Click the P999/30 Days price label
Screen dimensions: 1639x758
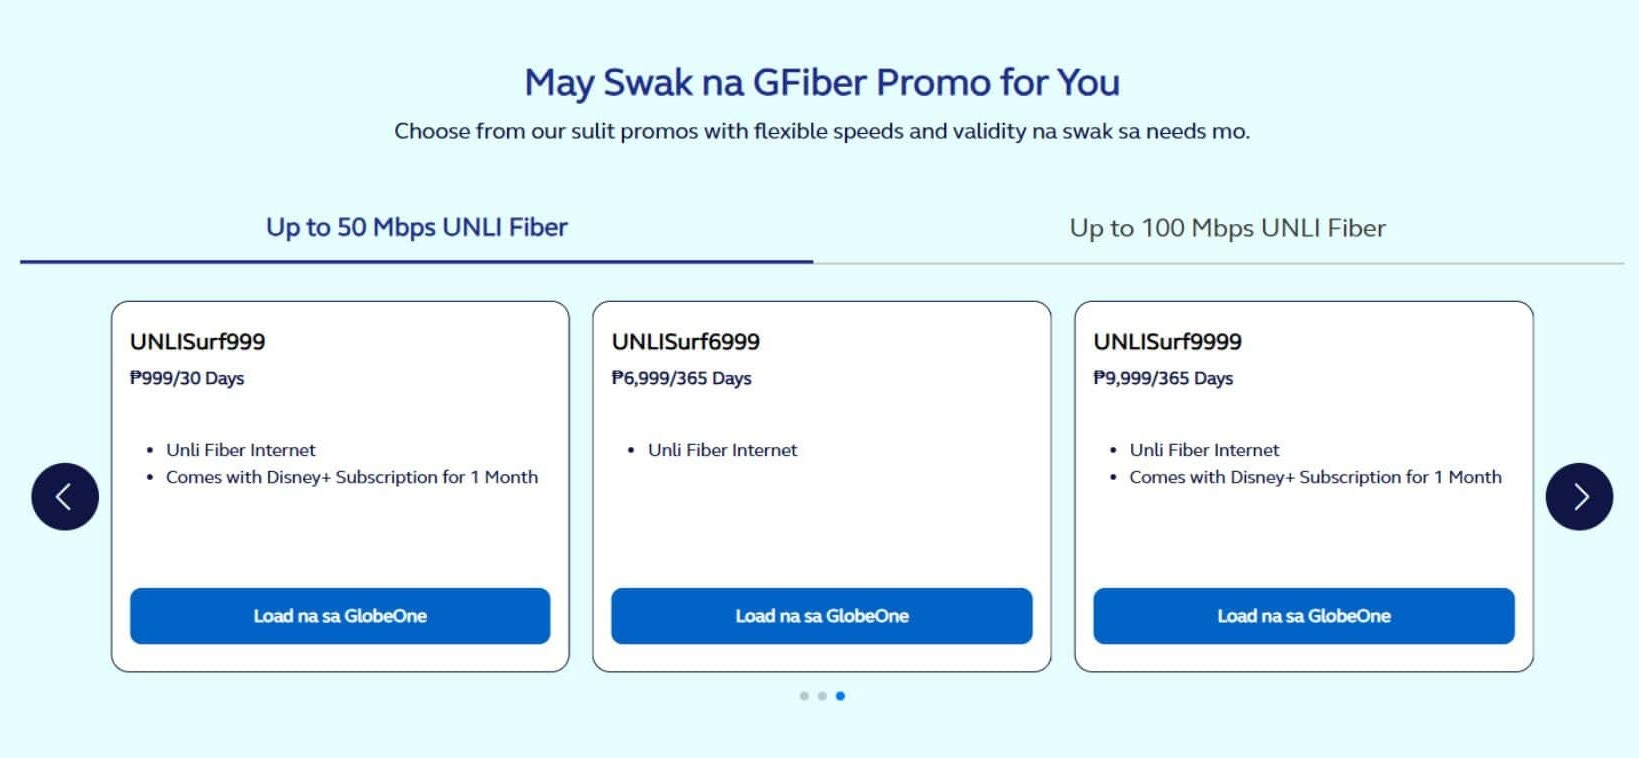(190, 379)
